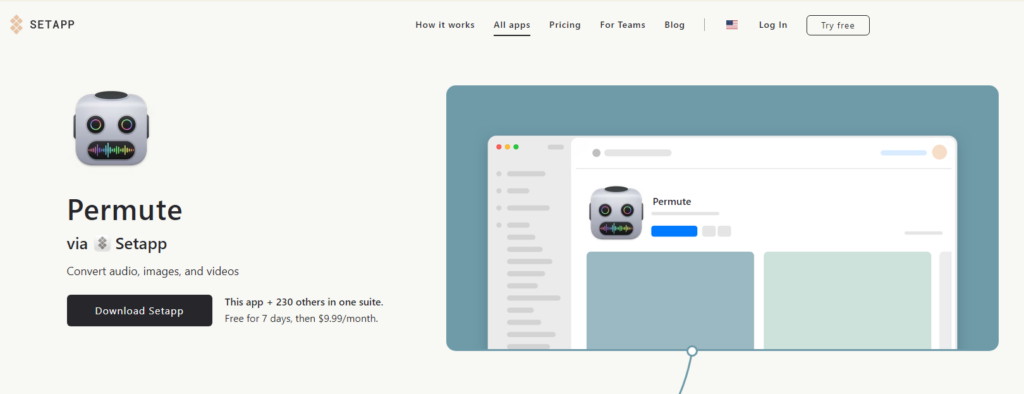Click the Try free button
1024x394 pixels.
click(x=838, y=25)
